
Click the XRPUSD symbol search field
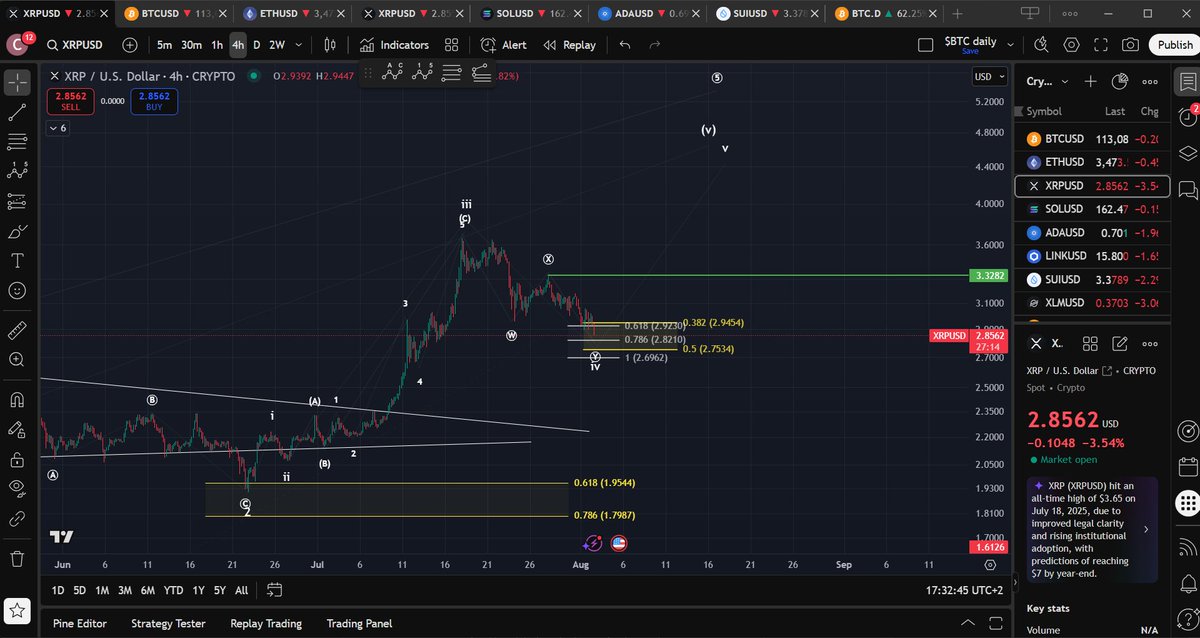click(76, 45)
